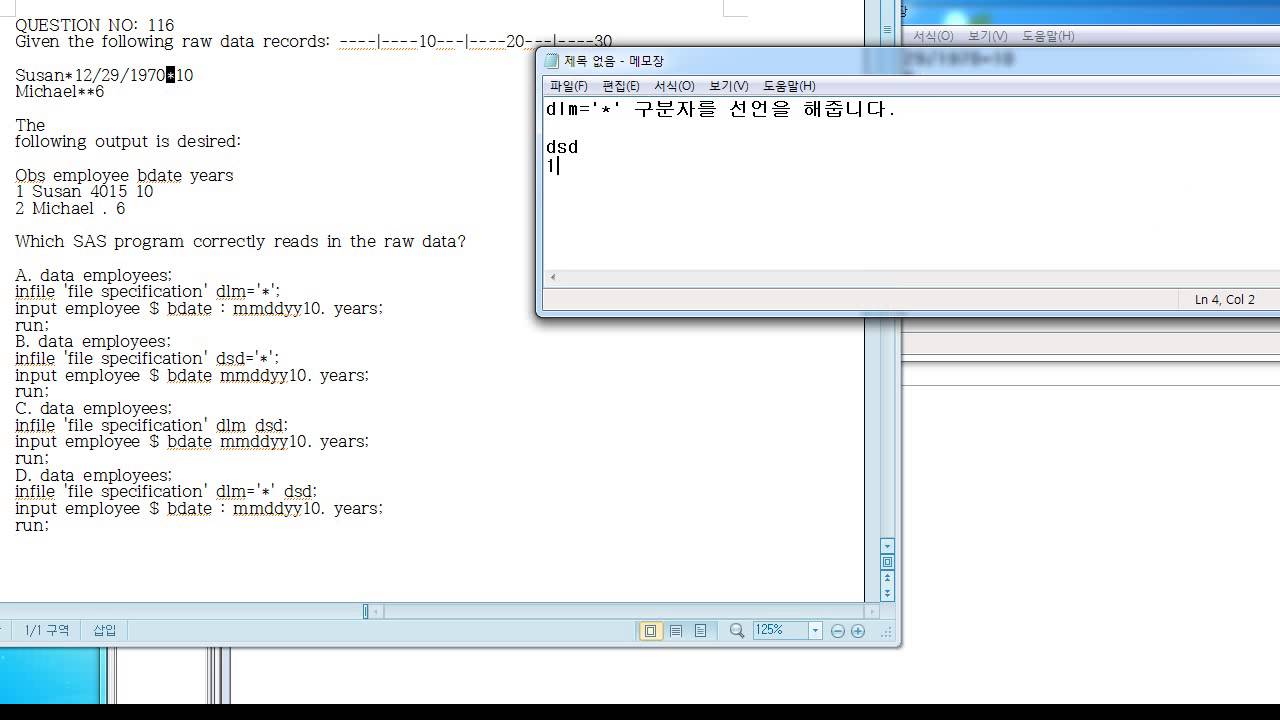Click the vertical scrollbar down arrow in document
The width and height of the screenshot is (1280, 720).
887,546
